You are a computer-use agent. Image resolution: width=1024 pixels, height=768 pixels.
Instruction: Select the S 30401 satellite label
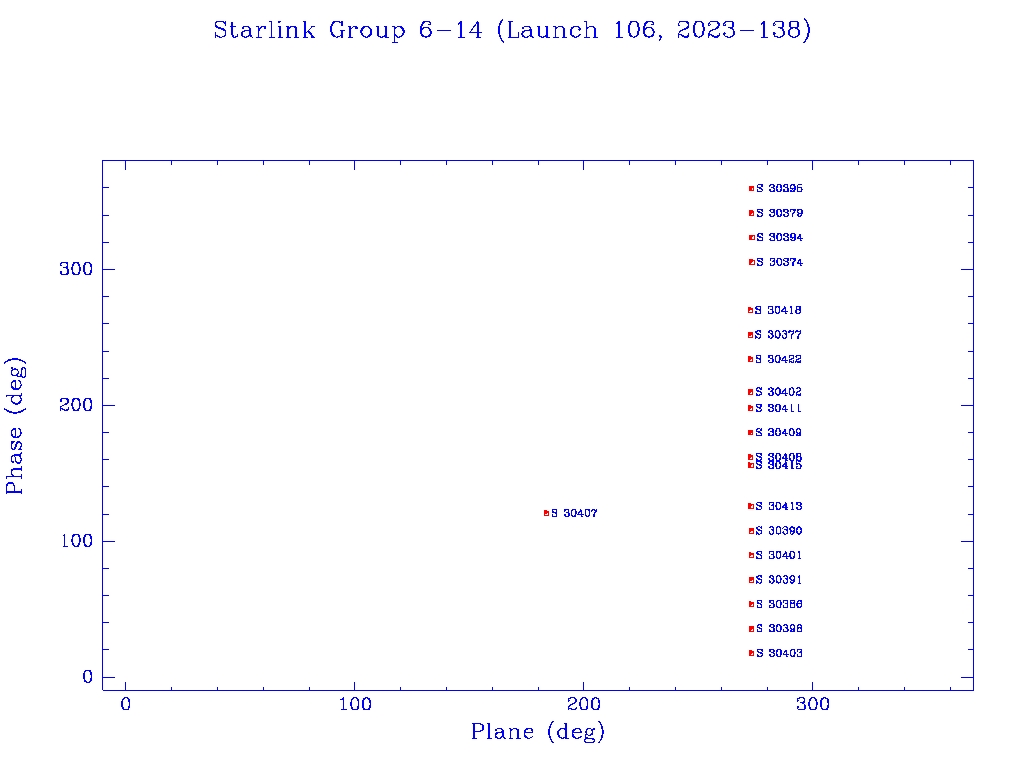tap(778, 555)
